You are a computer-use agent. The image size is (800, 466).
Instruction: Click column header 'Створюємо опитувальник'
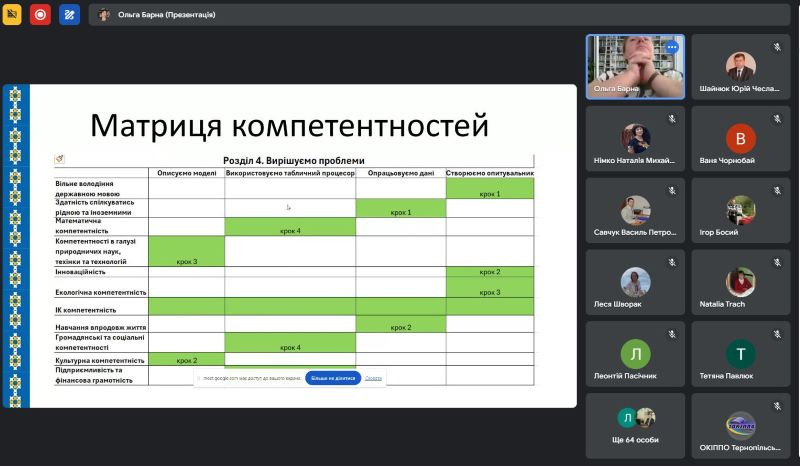[490, 173]
